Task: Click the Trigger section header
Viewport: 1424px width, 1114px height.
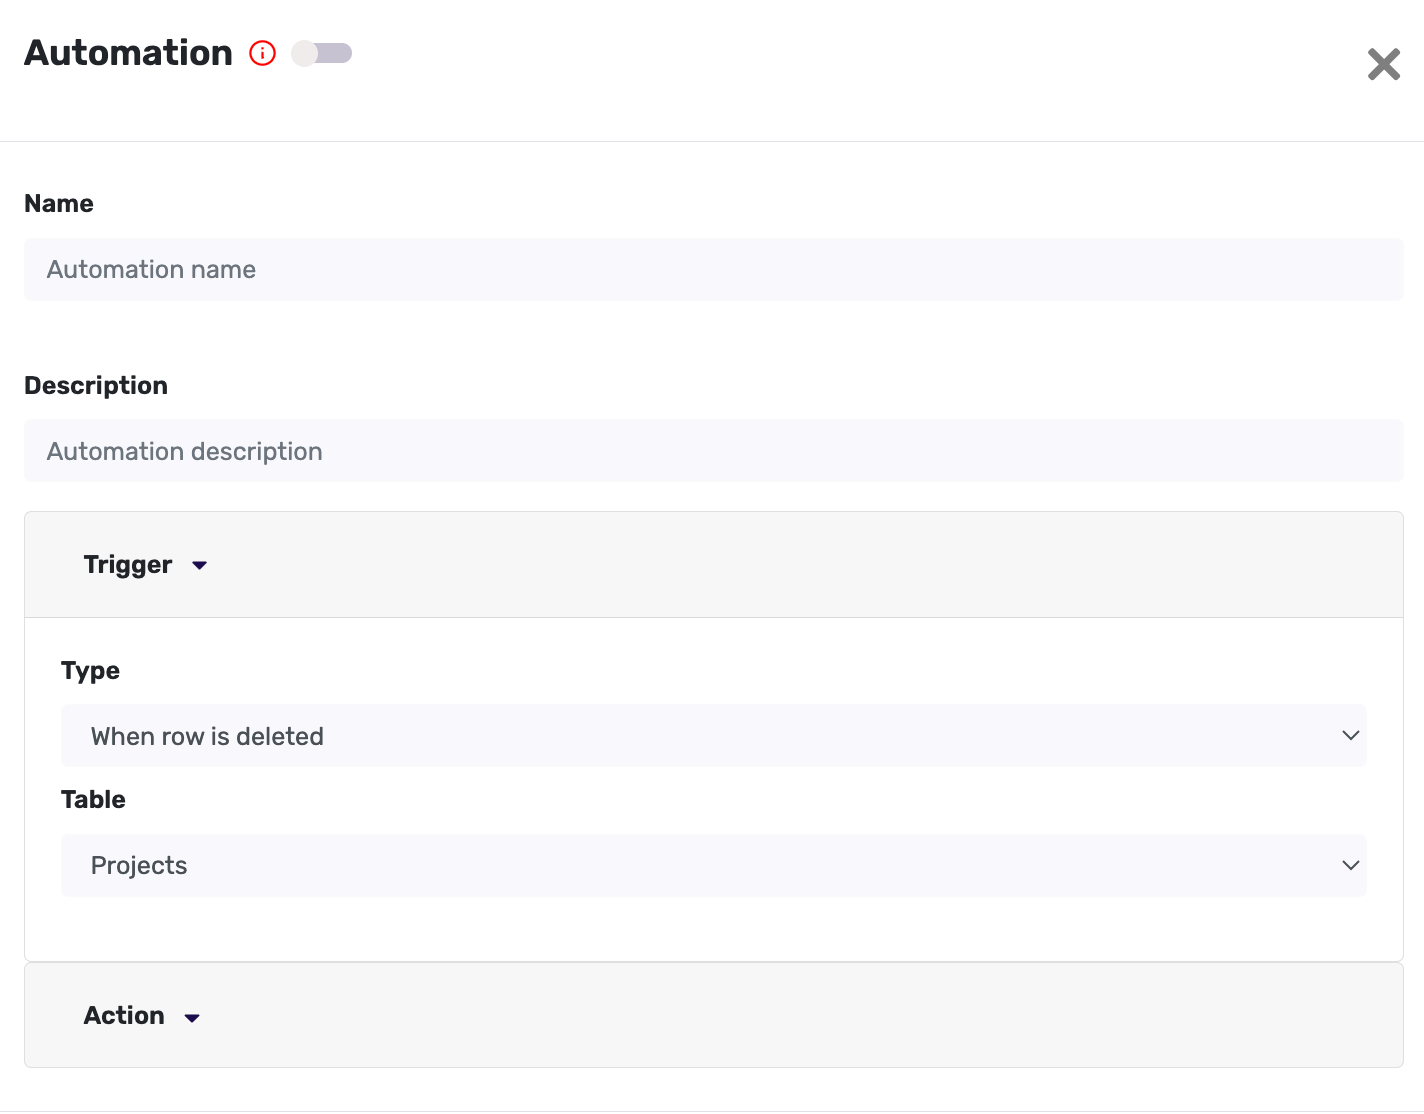Action: pyautogui.click(x=128, y=564)
